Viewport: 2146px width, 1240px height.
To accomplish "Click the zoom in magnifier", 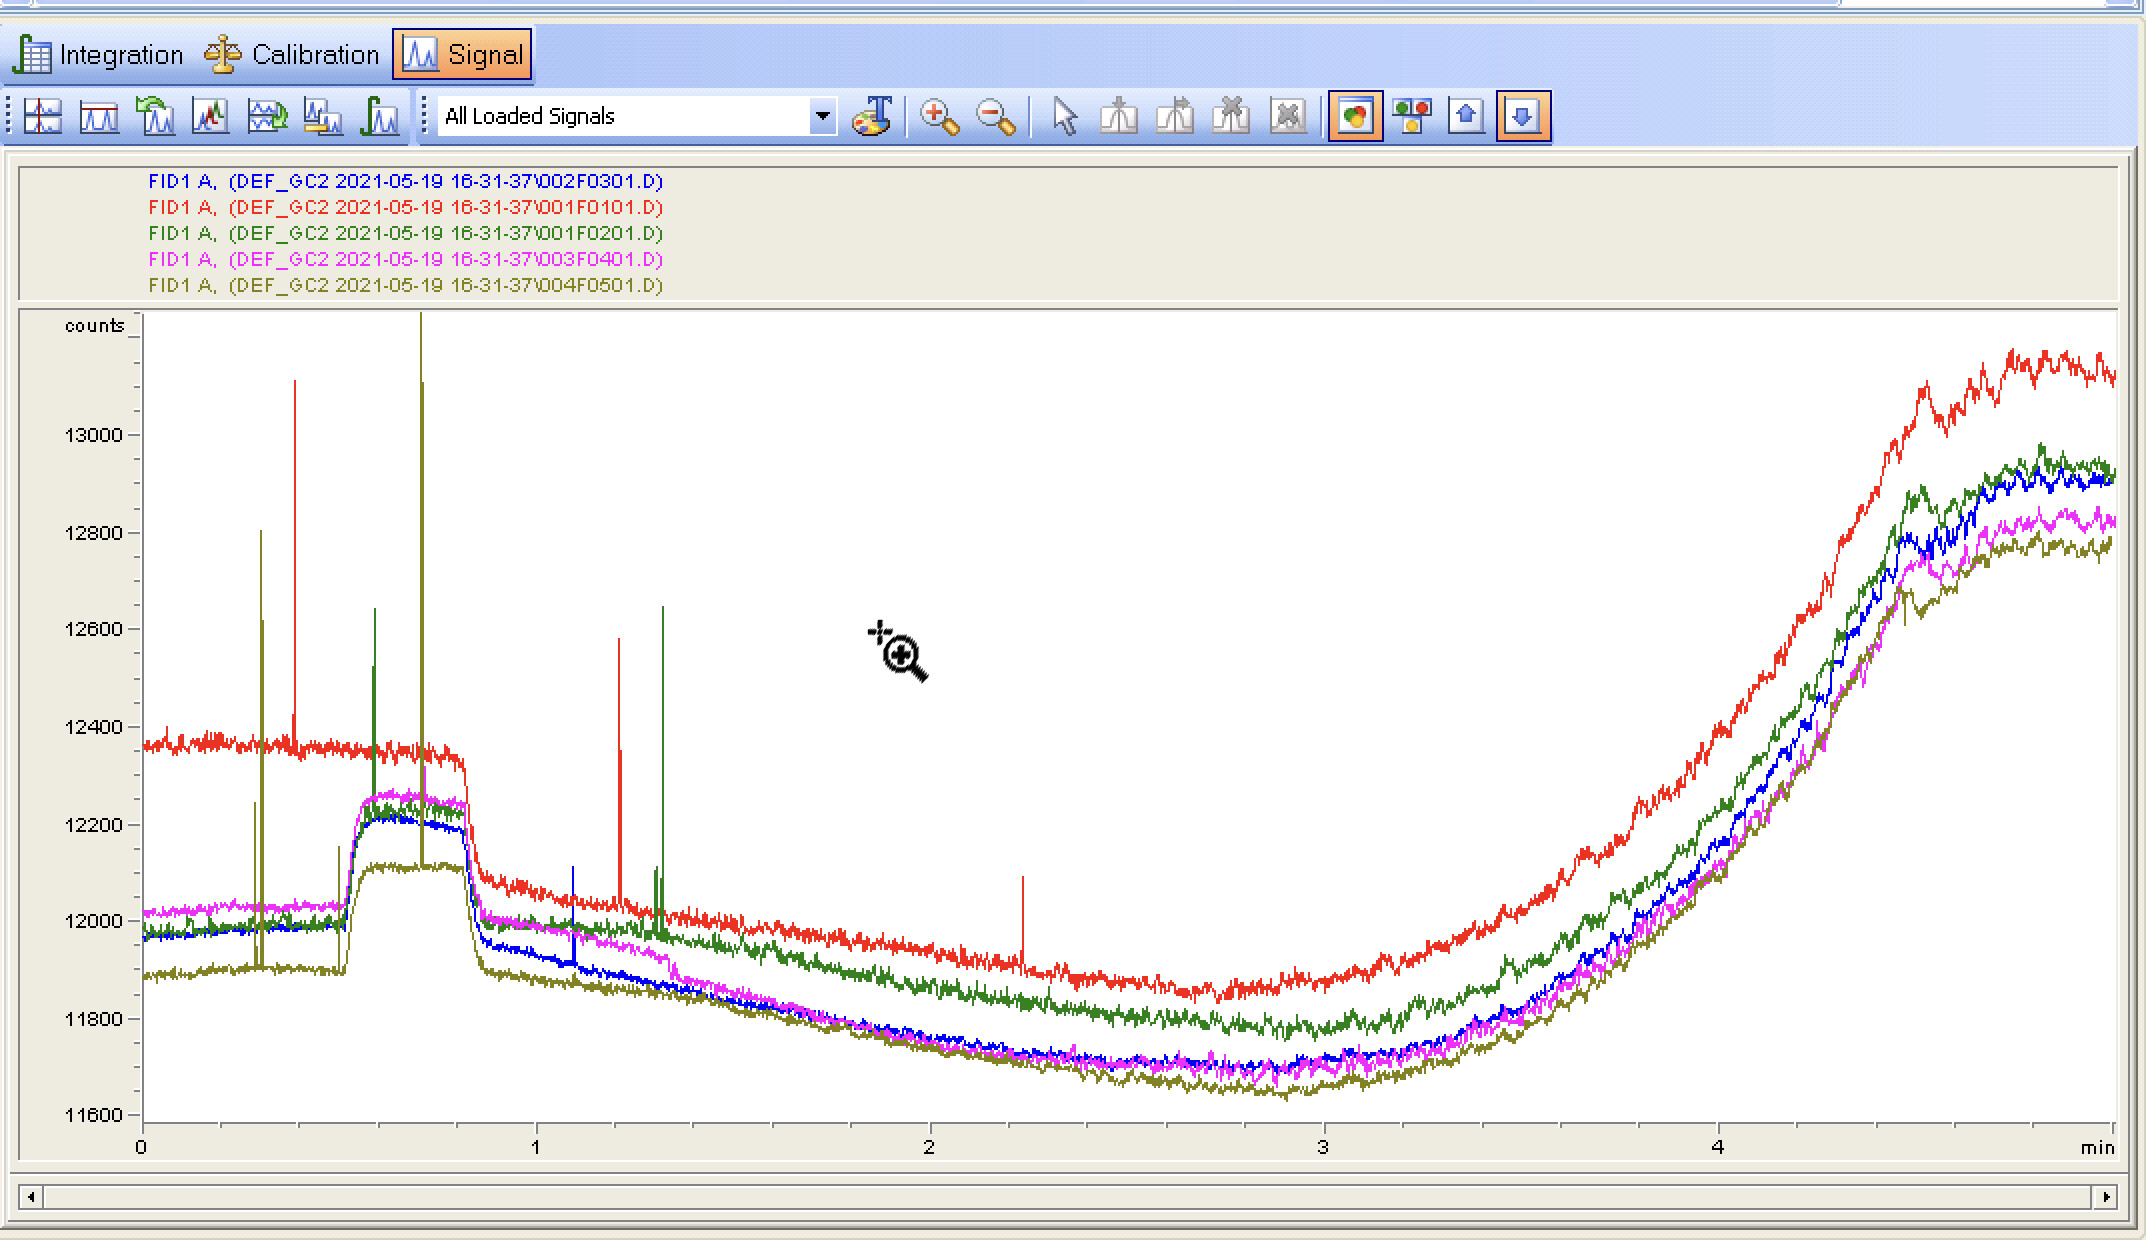I will (939, 116).
